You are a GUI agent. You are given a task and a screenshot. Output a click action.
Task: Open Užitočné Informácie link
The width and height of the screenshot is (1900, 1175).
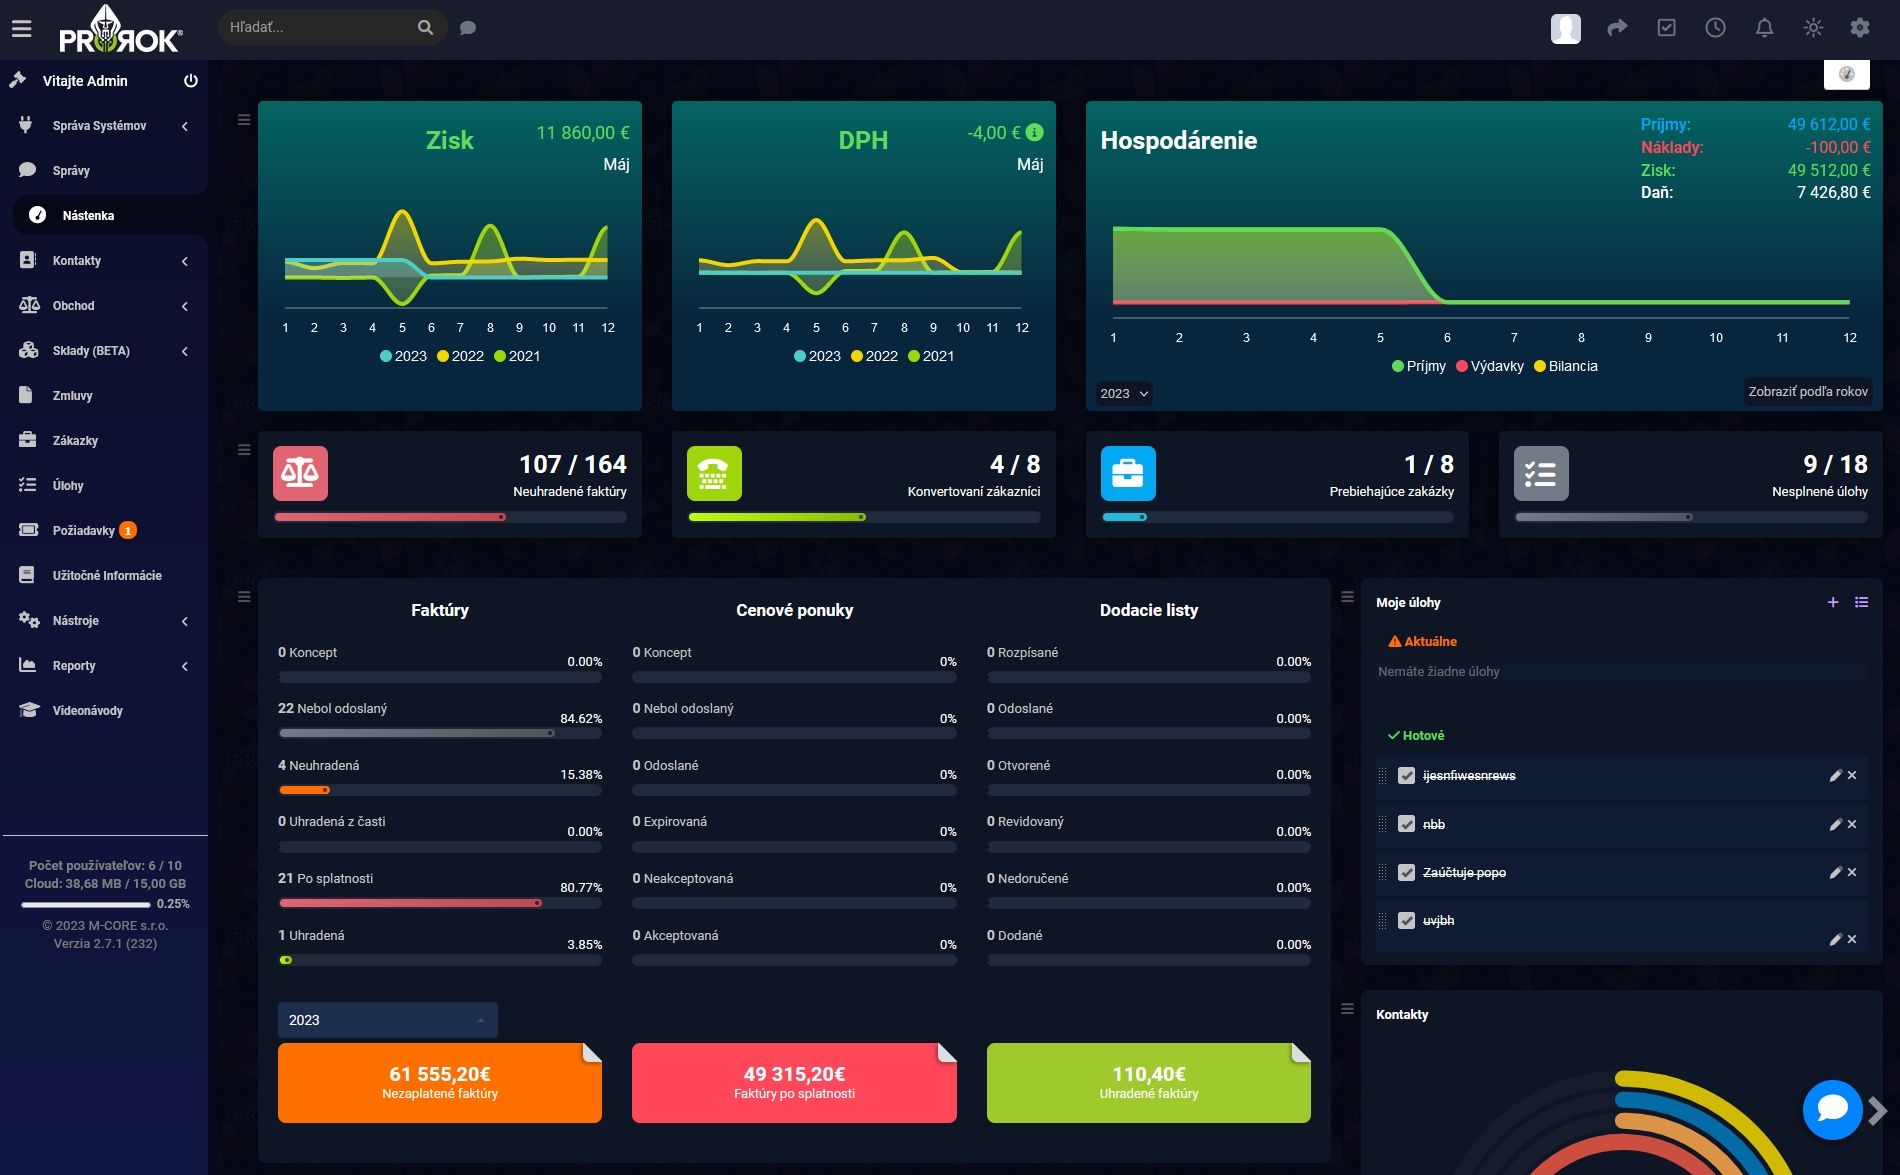(104, 576)
